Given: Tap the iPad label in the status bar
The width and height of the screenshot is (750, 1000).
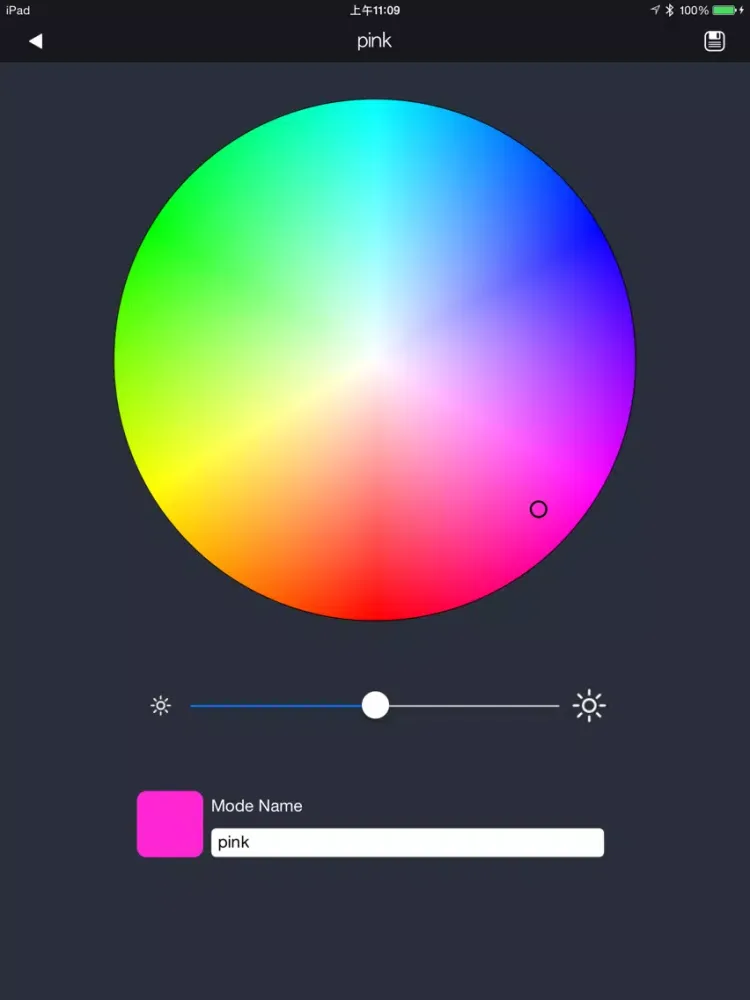Looking at the screenshot, I should (x=18, y=10).
